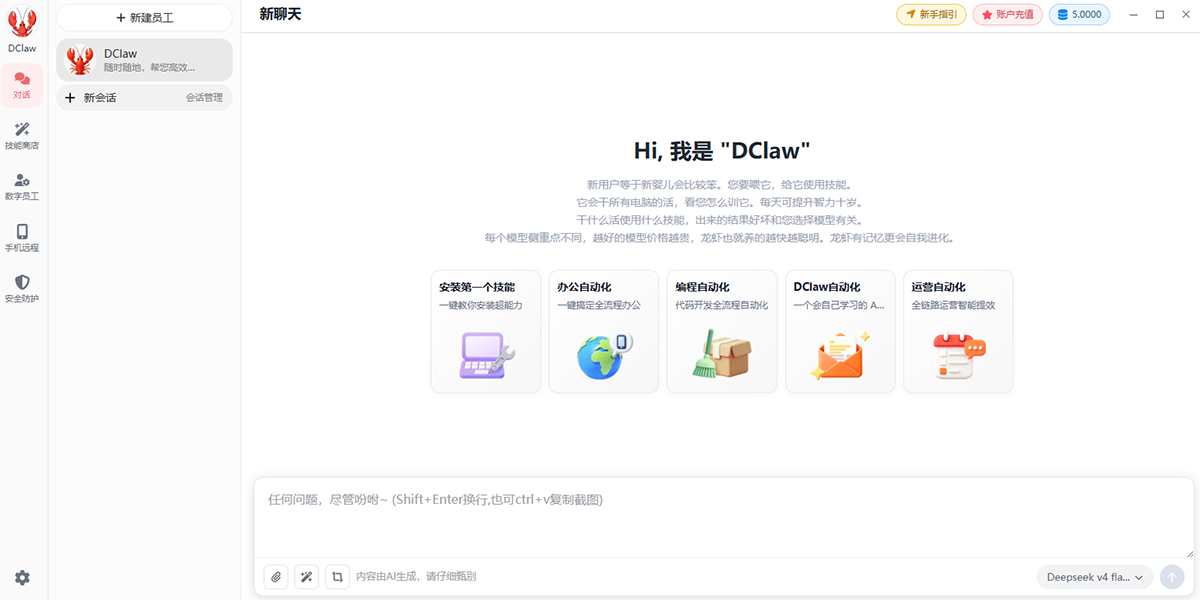This screenshot has width=1200, height=600.
Task: View the 5.0000 balance badge
Action: point(1079,15)
